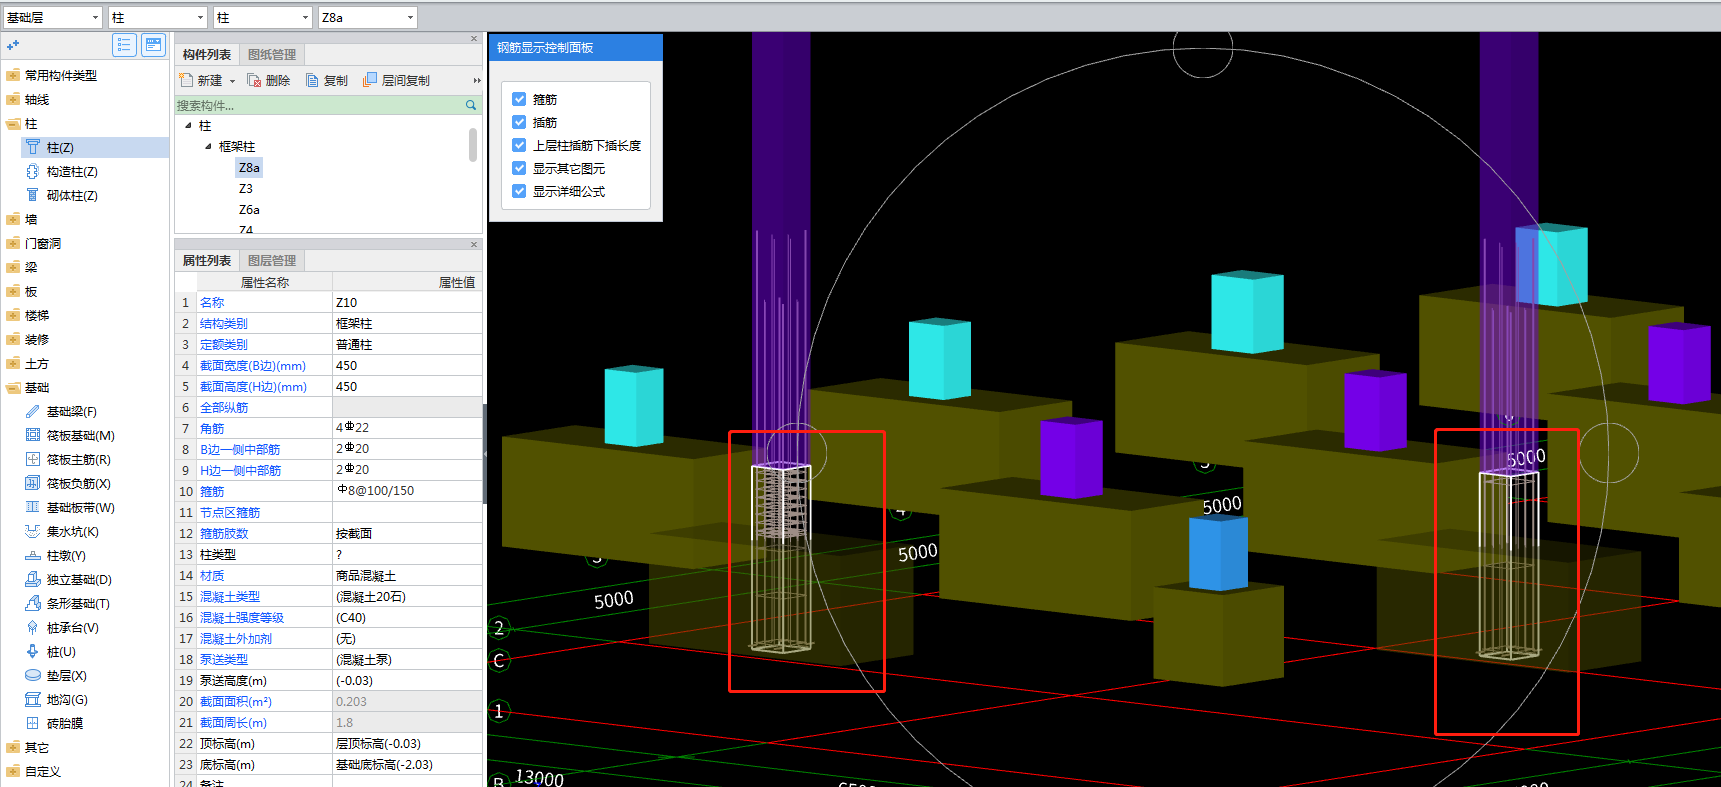Viewport: 1721px width, 787px height.
Task: Choose the 筏板负筋(X) icon
Action: (33, 483)
